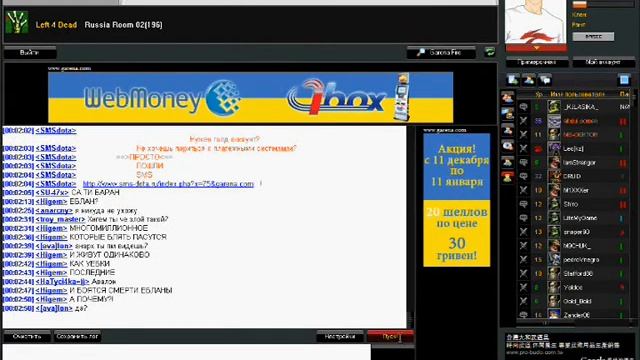The image size is (640, 360).
Task: Click the Higem nickname at 00:02:13
Action: [51, 202]
